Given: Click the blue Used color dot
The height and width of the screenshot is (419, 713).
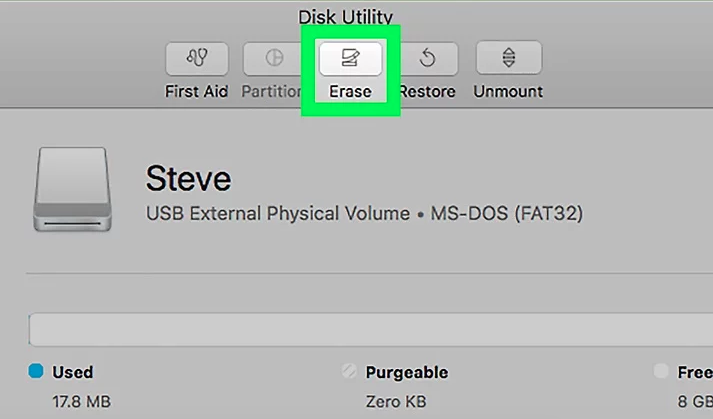Looking at the screenshot, I should pyautogui.click(x=36, y=371).
